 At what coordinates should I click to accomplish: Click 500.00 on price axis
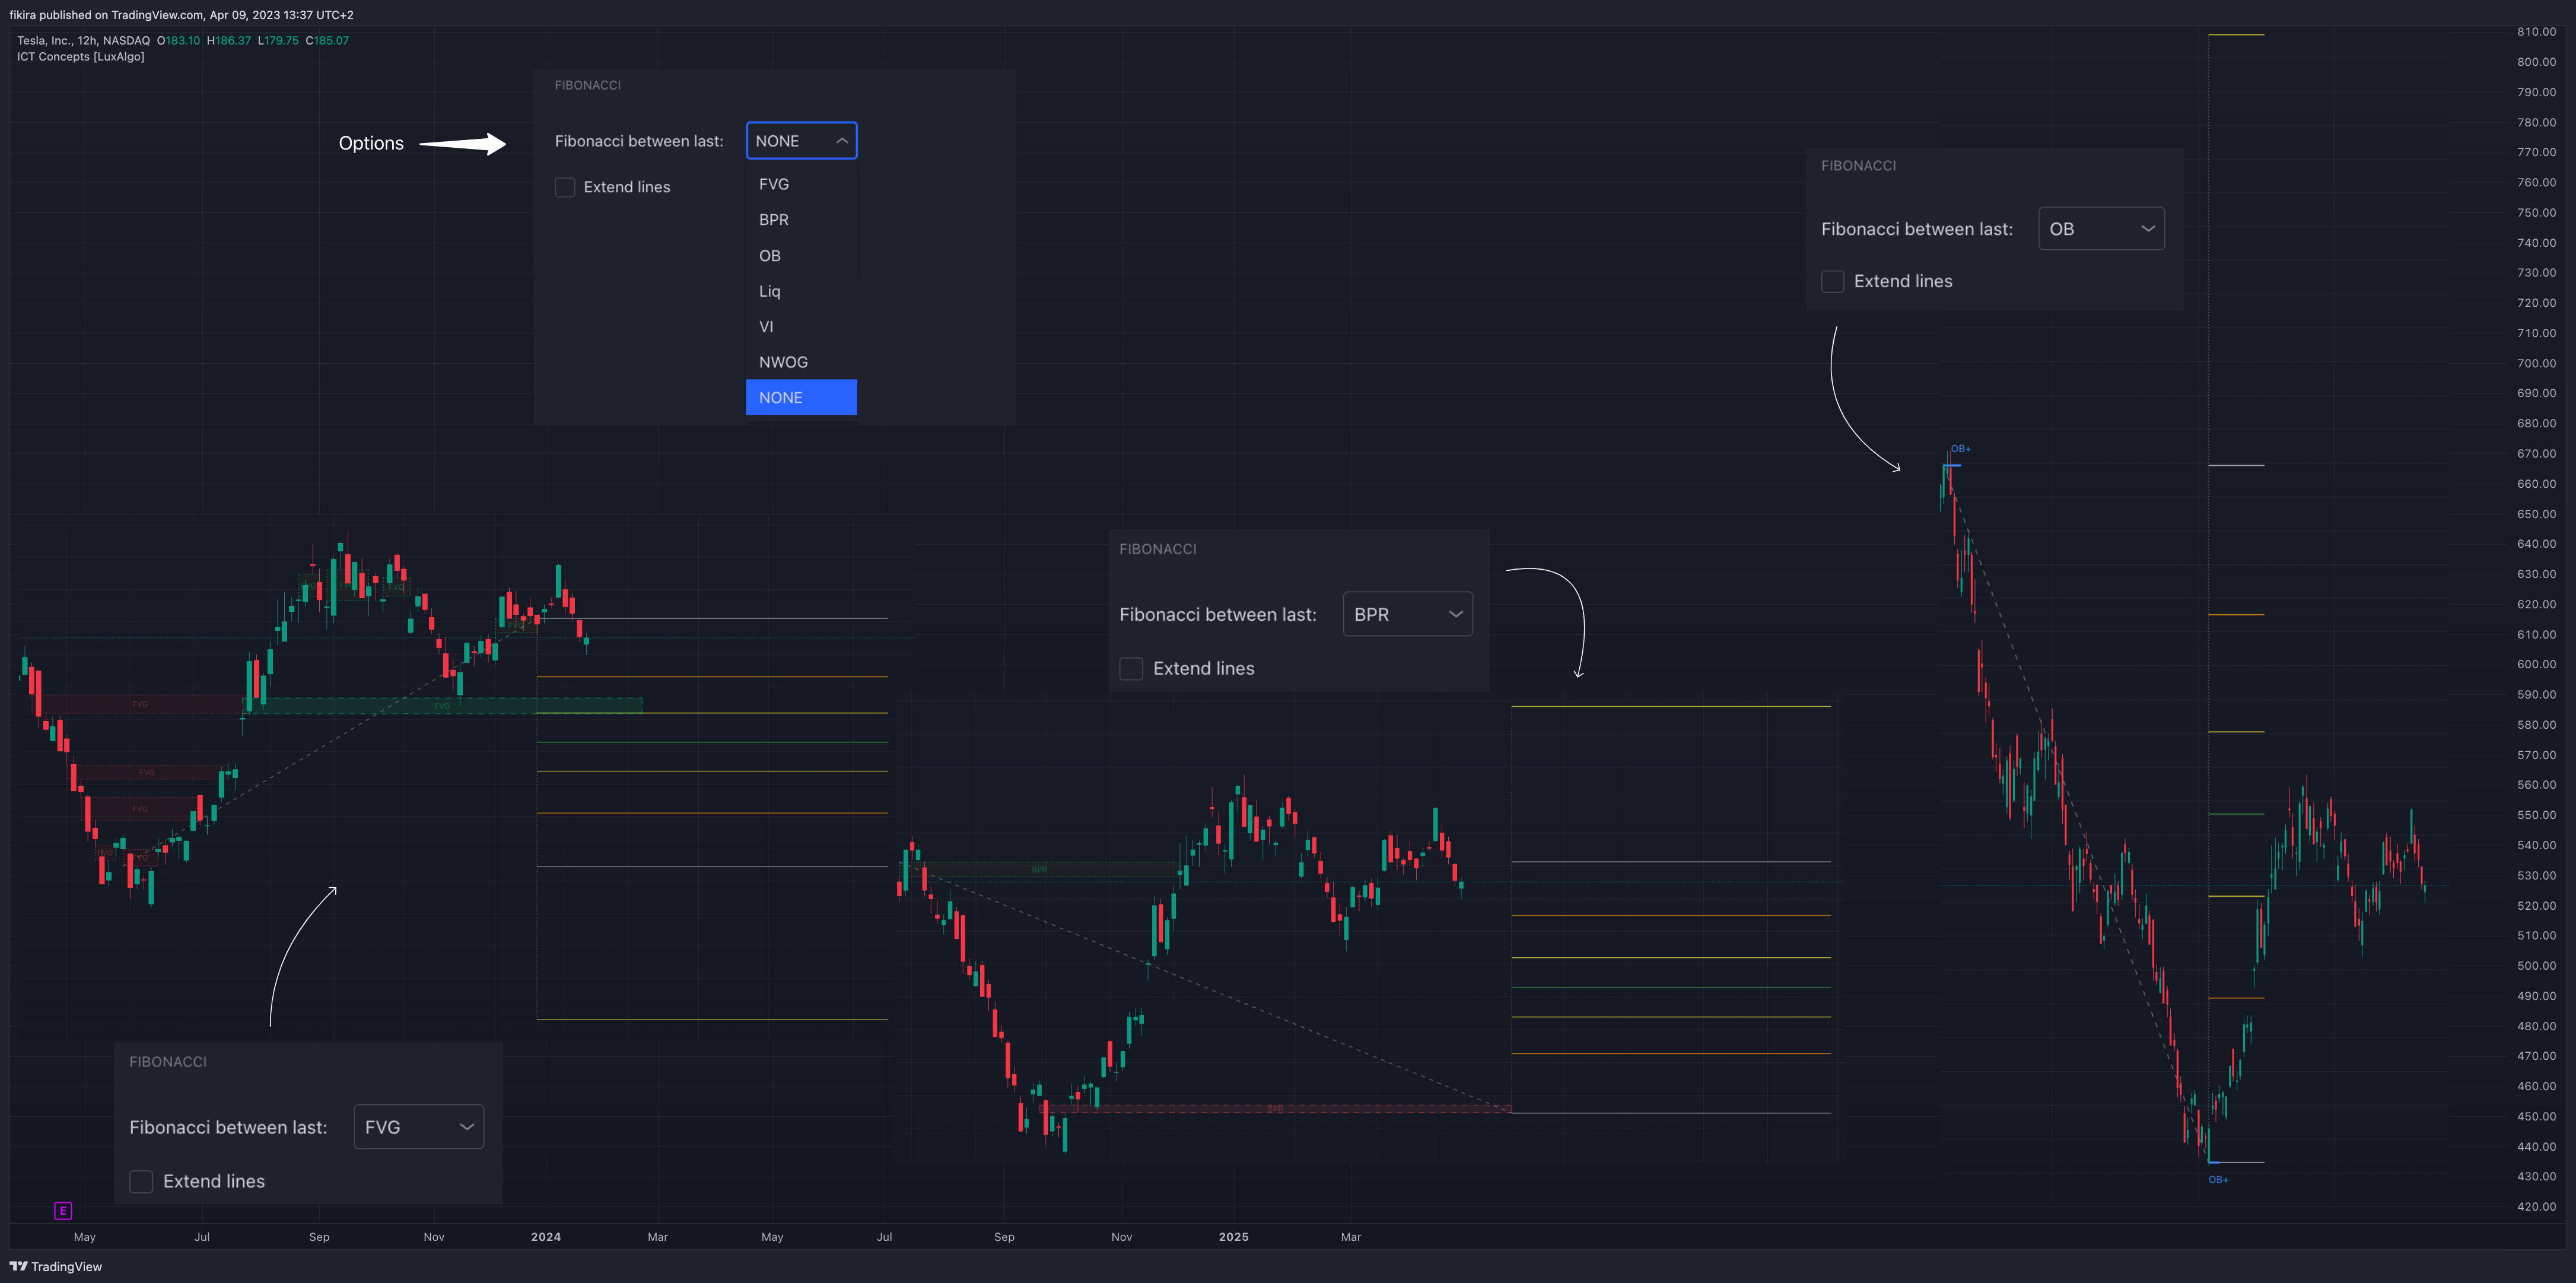coord(2536,966)
